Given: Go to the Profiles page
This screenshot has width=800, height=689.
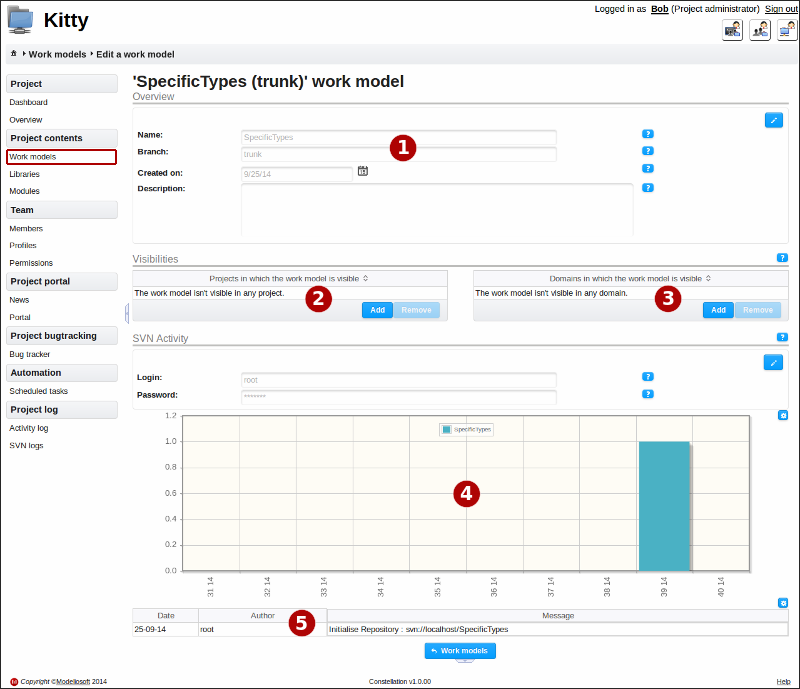Looking at the screenshot, I should [x=23, y=245].
